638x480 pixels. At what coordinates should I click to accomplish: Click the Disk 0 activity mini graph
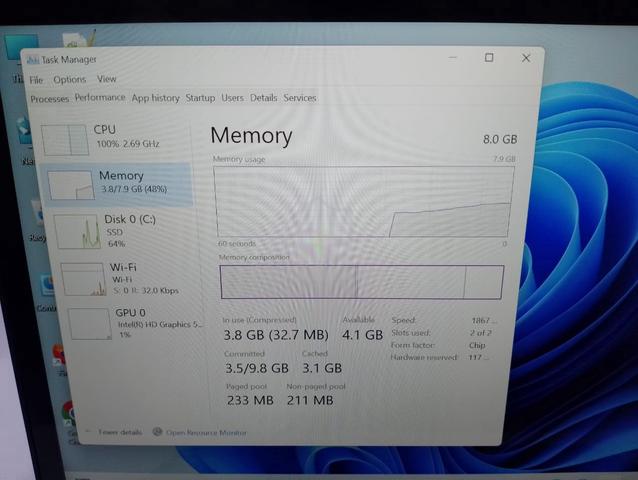[x=78, y=232]
